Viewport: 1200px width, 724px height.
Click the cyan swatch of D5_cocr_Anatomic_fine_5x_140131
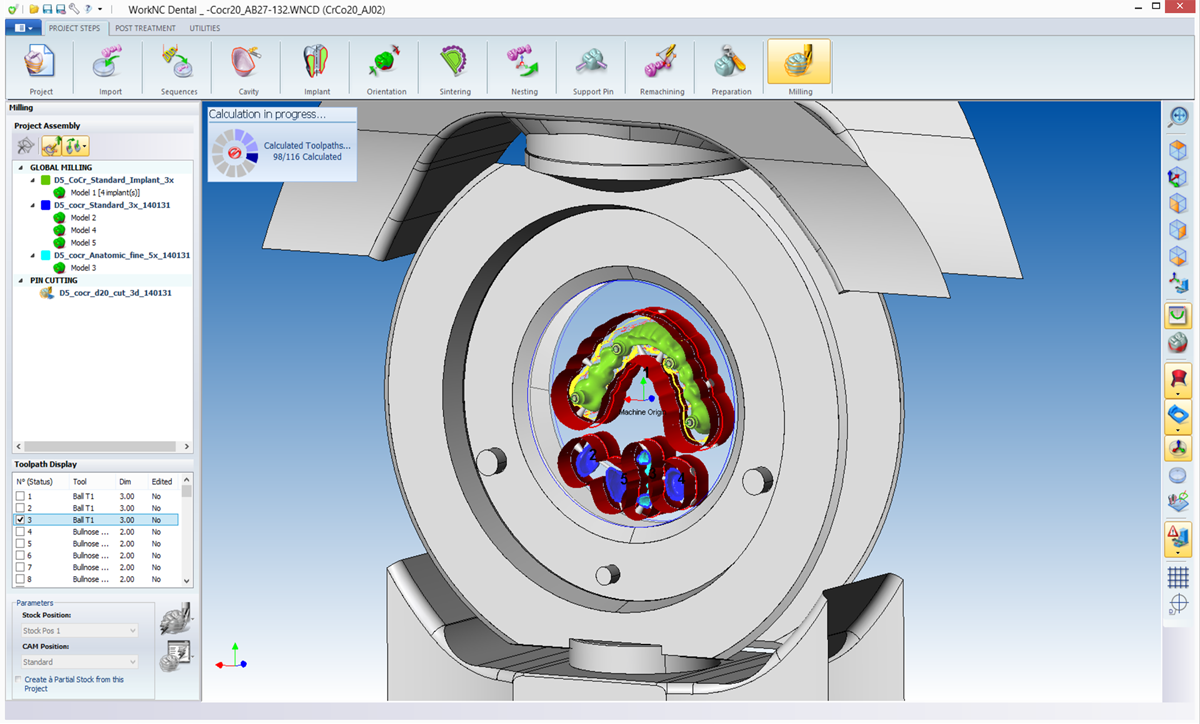(46, 255)
